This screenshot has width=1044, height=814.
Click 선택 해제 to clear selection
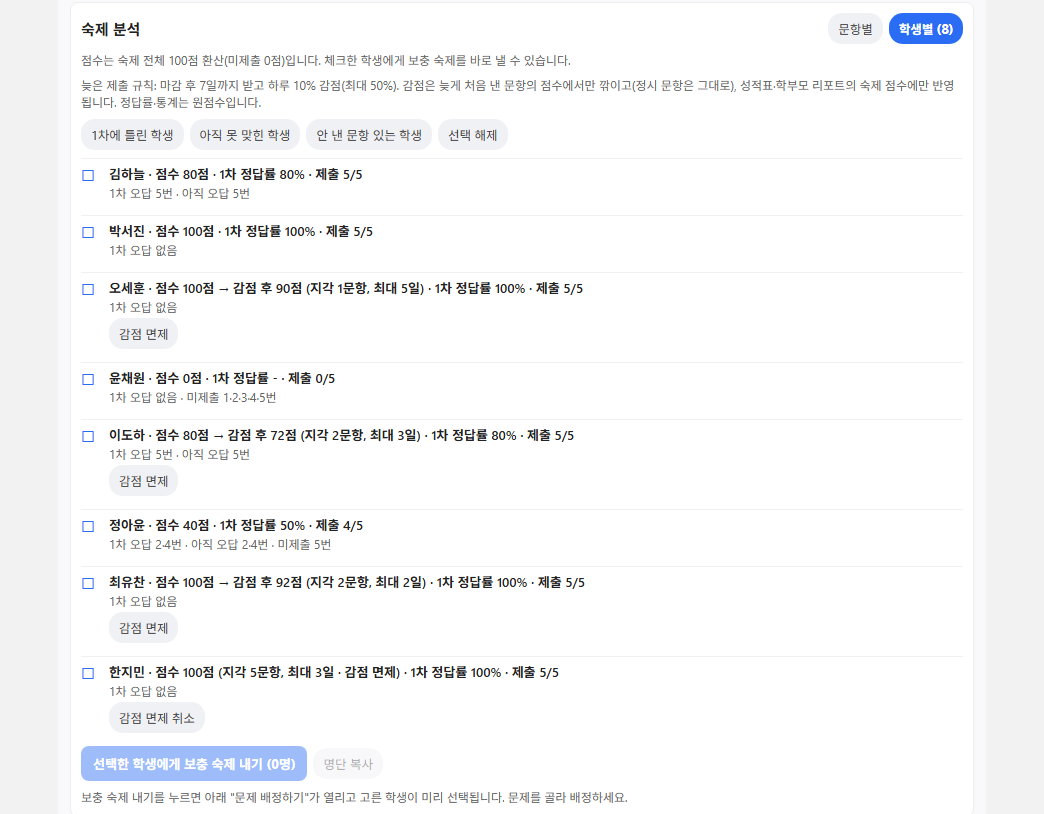[473, 135]
